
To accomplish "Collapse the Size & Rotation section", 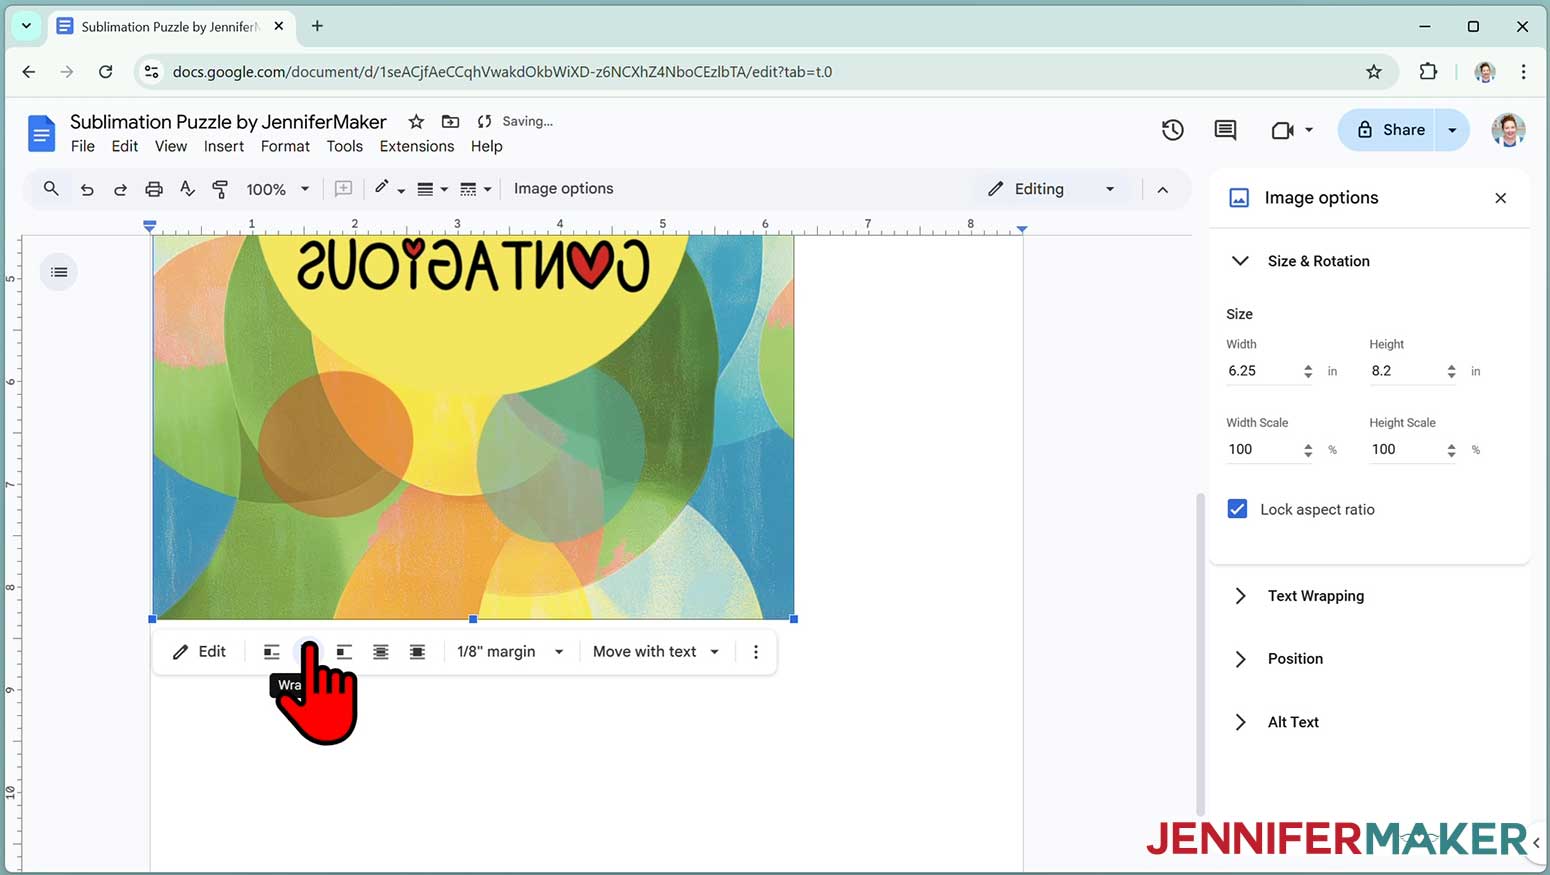I will [1240, 261].
